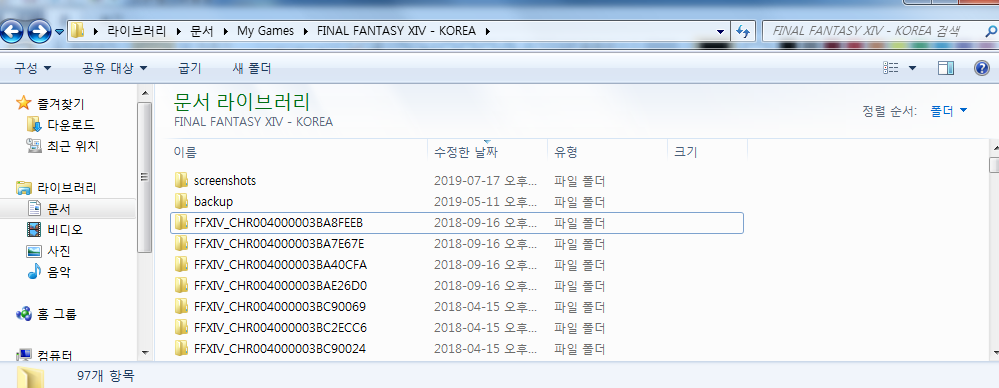The height and width of the screenshot is (388, 999).
Task: Click the 굽기 button
Action: click(190, 68)
